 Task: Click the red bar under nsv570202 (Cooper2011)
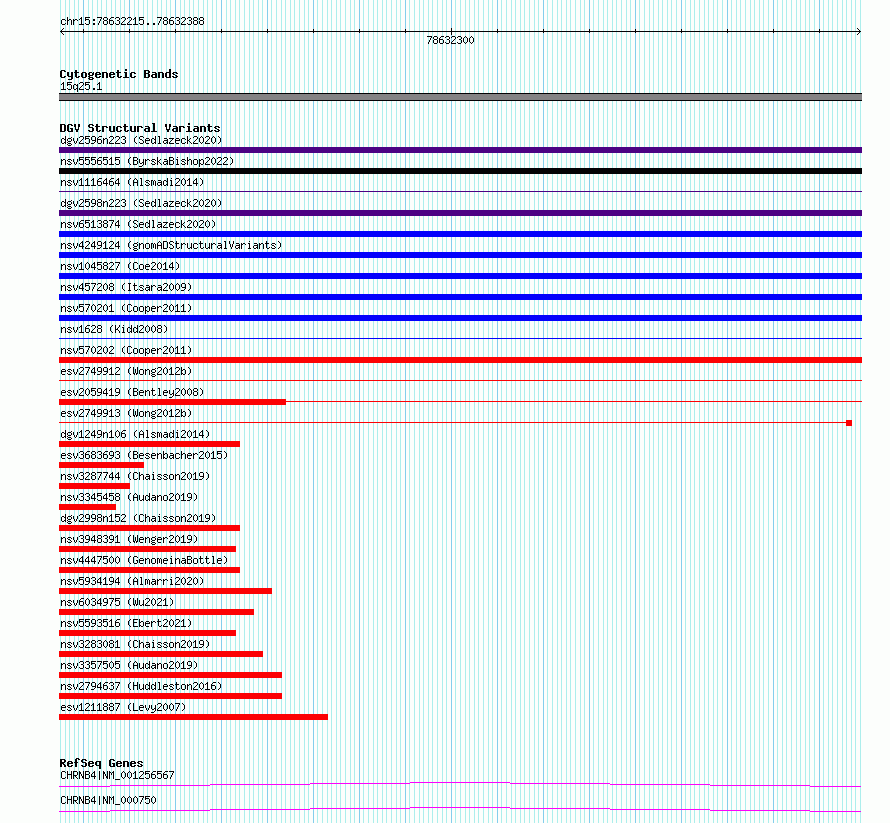(x=460, y=360)
